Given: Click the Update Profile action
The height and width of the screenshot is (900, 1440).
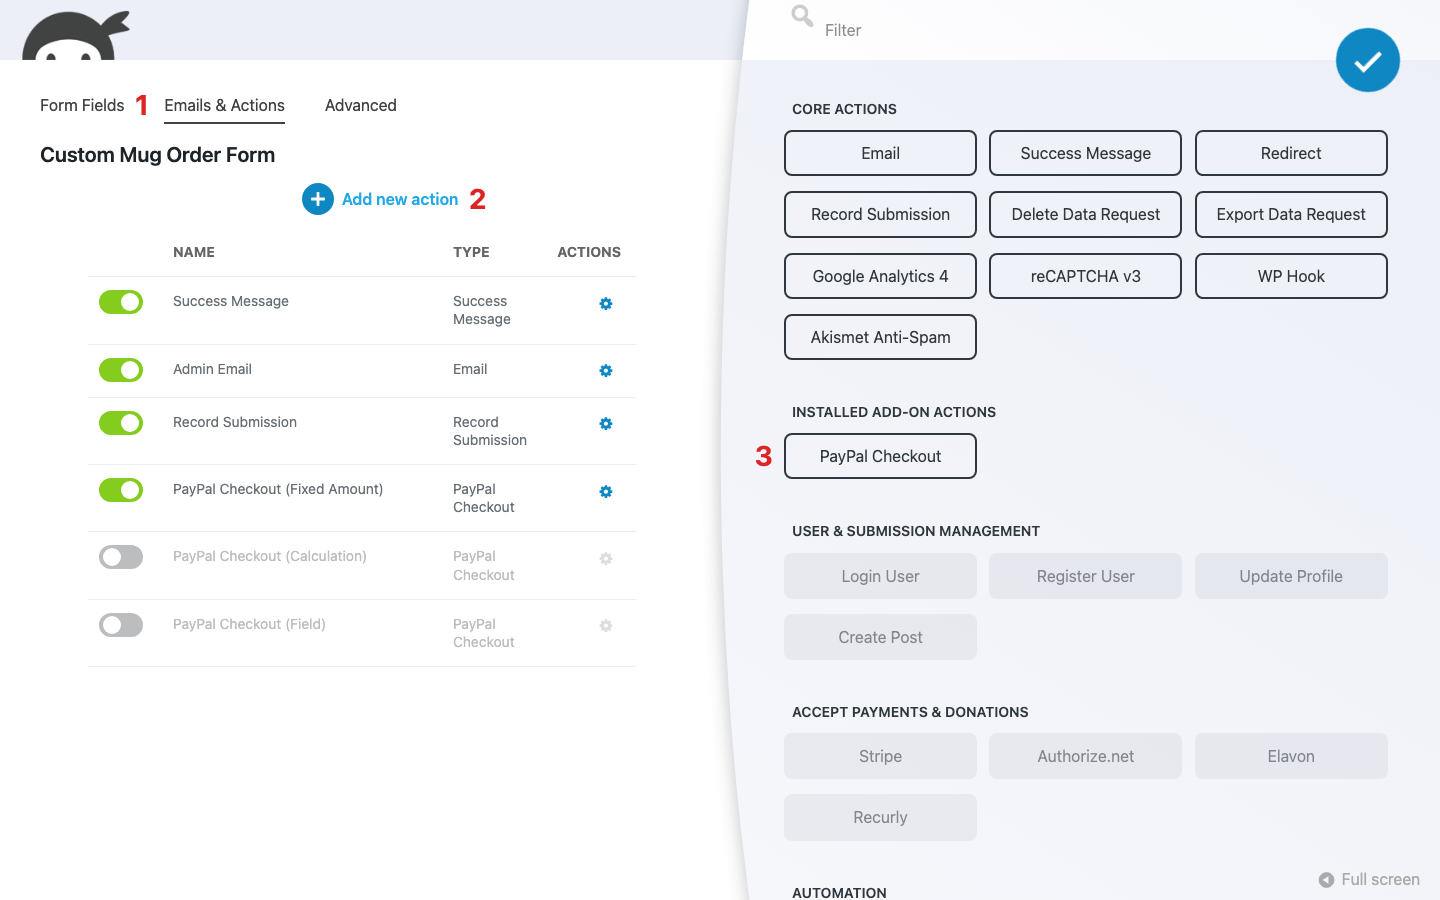Looking at the screenshot, I should 1291,576.
